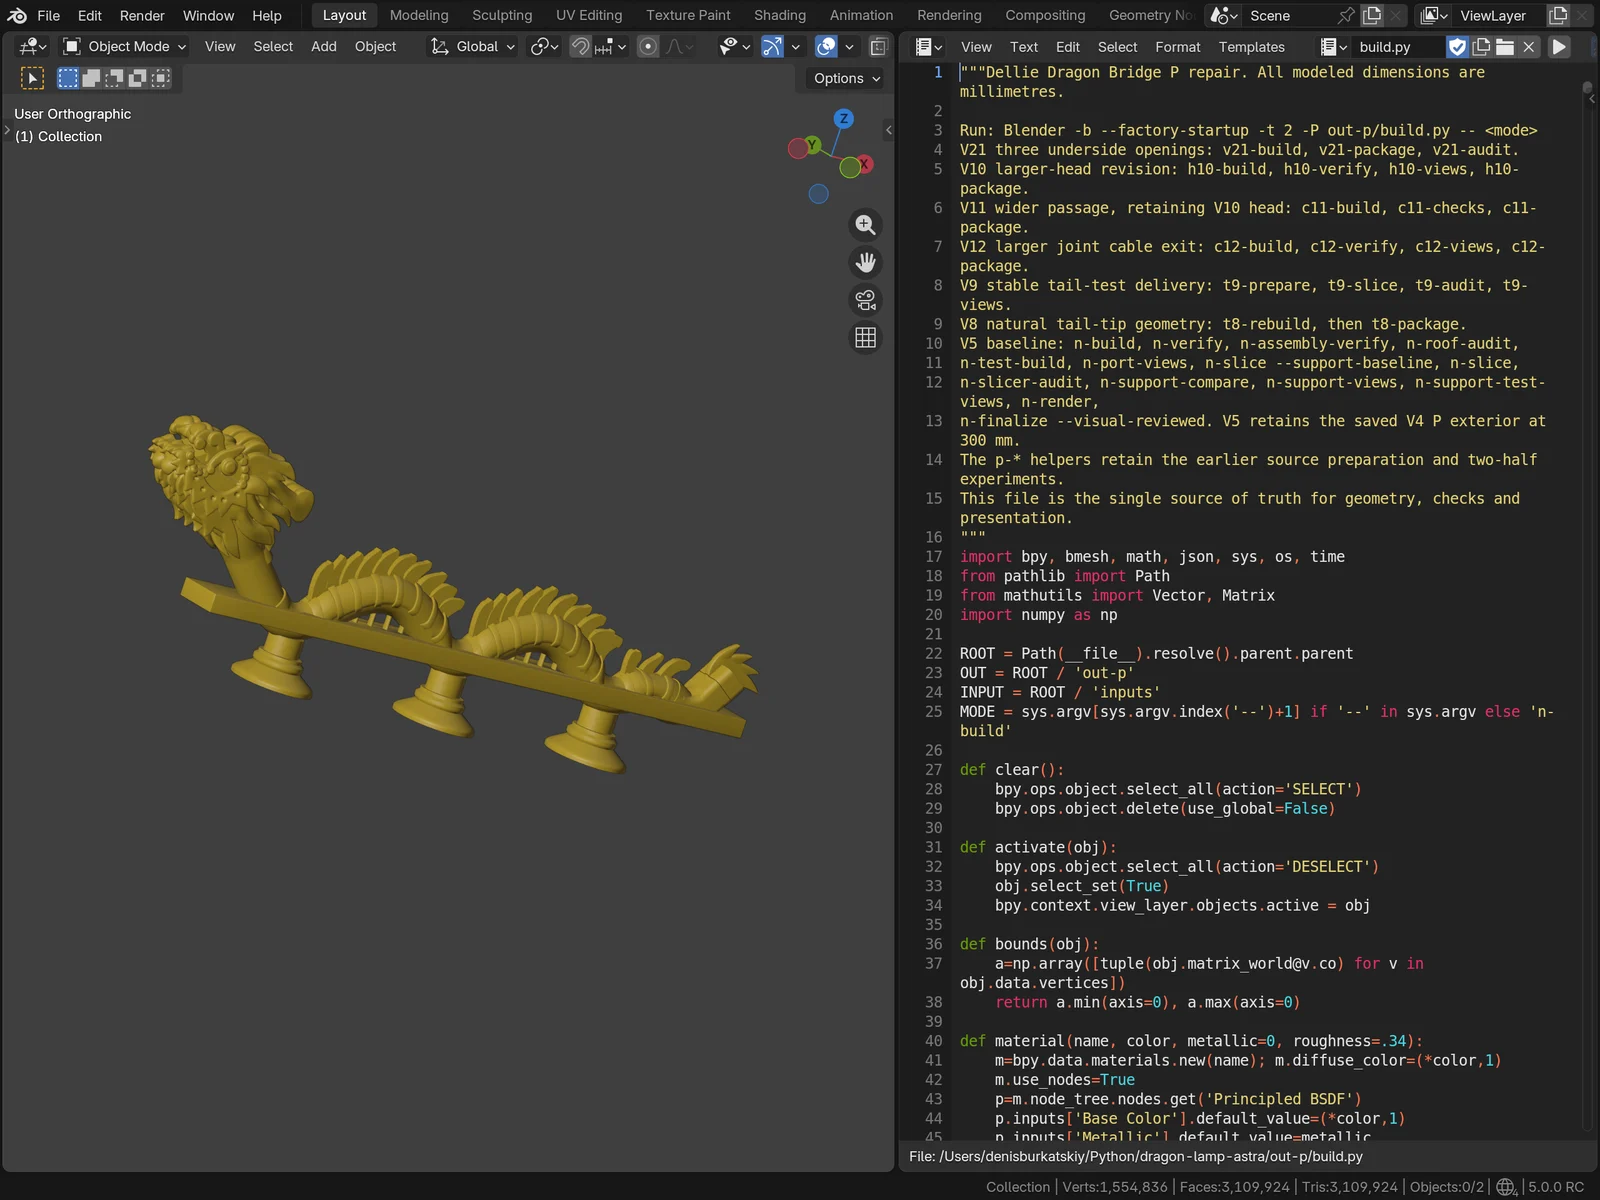Switch orthographic/perspective with the grid icon
Viewport: 1600px width, 1200px height.
click(866, 338)
